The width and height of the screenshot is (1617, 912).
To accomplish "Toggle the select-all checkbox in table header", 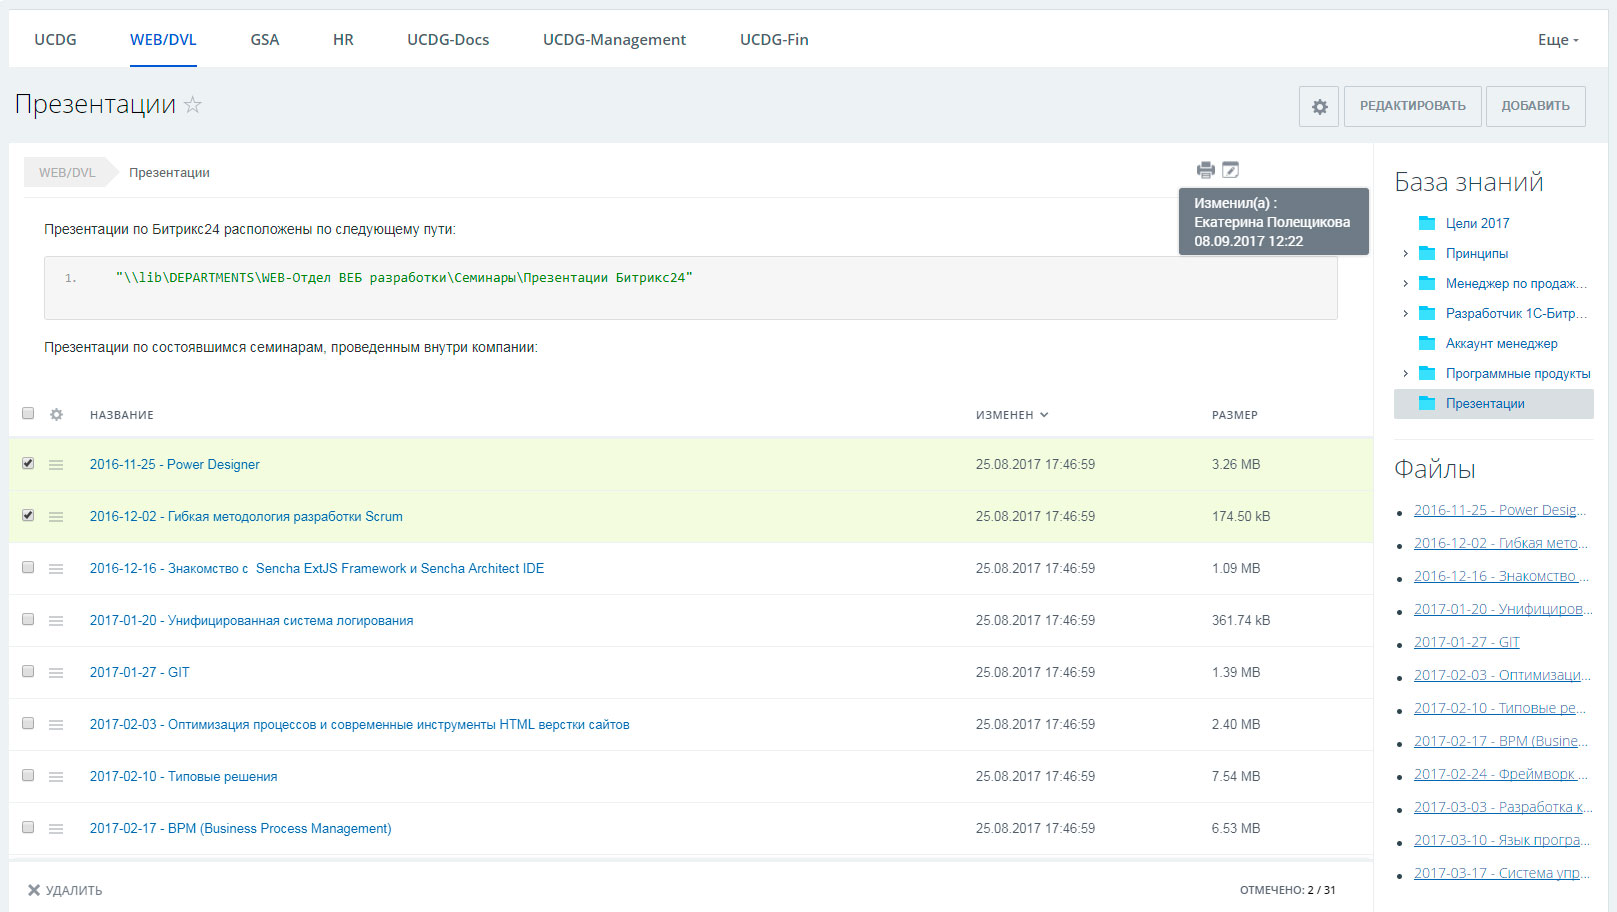I will 28,413.
